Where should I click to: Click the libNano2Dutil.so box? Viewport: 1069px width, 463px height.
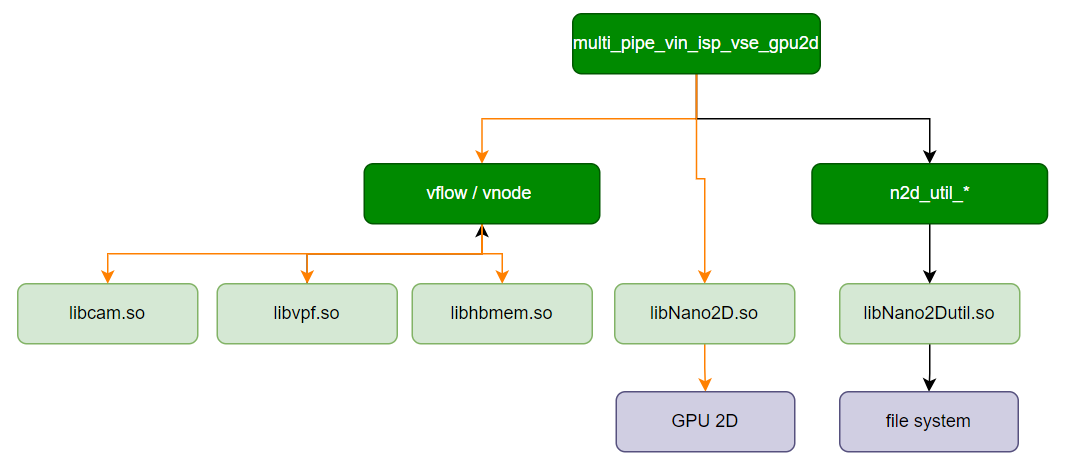(929, 314)
